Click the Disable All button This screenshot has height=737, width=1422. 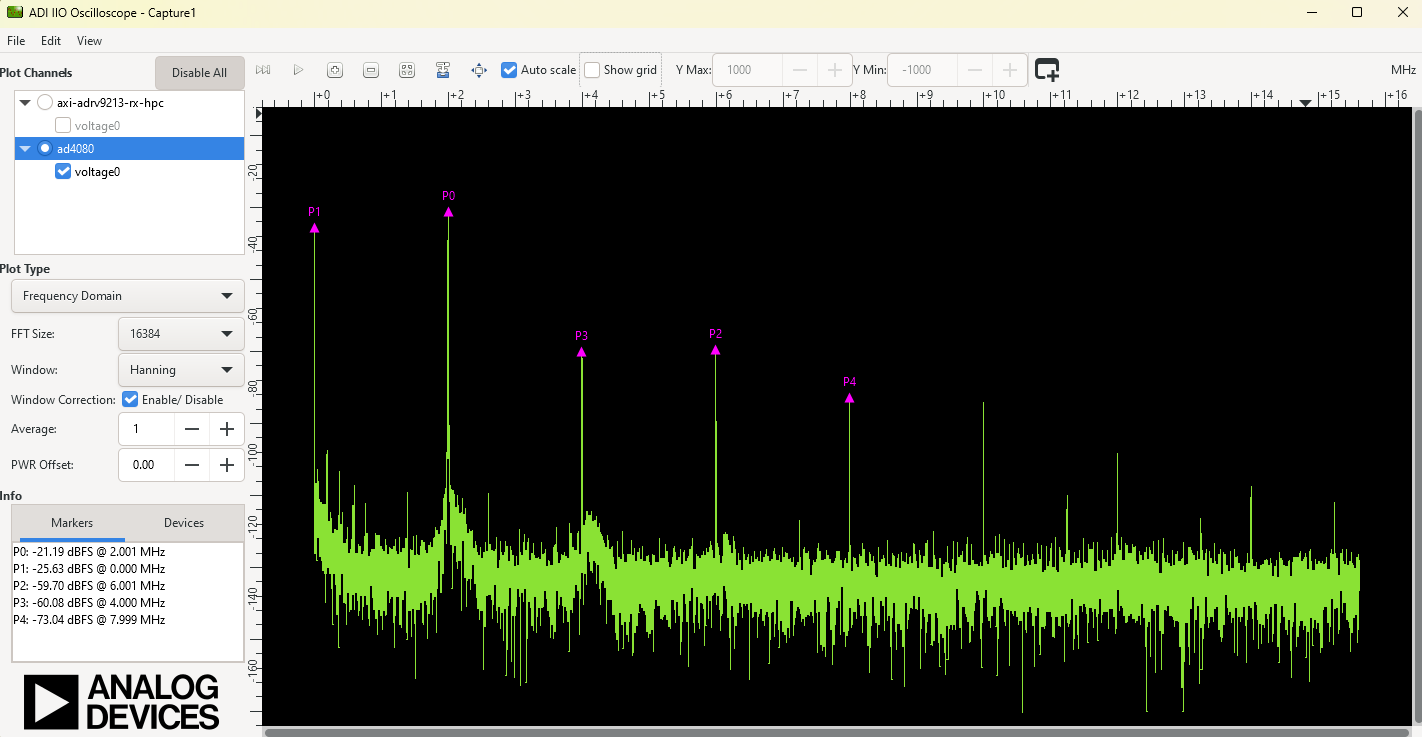click(x=199, y=73)
